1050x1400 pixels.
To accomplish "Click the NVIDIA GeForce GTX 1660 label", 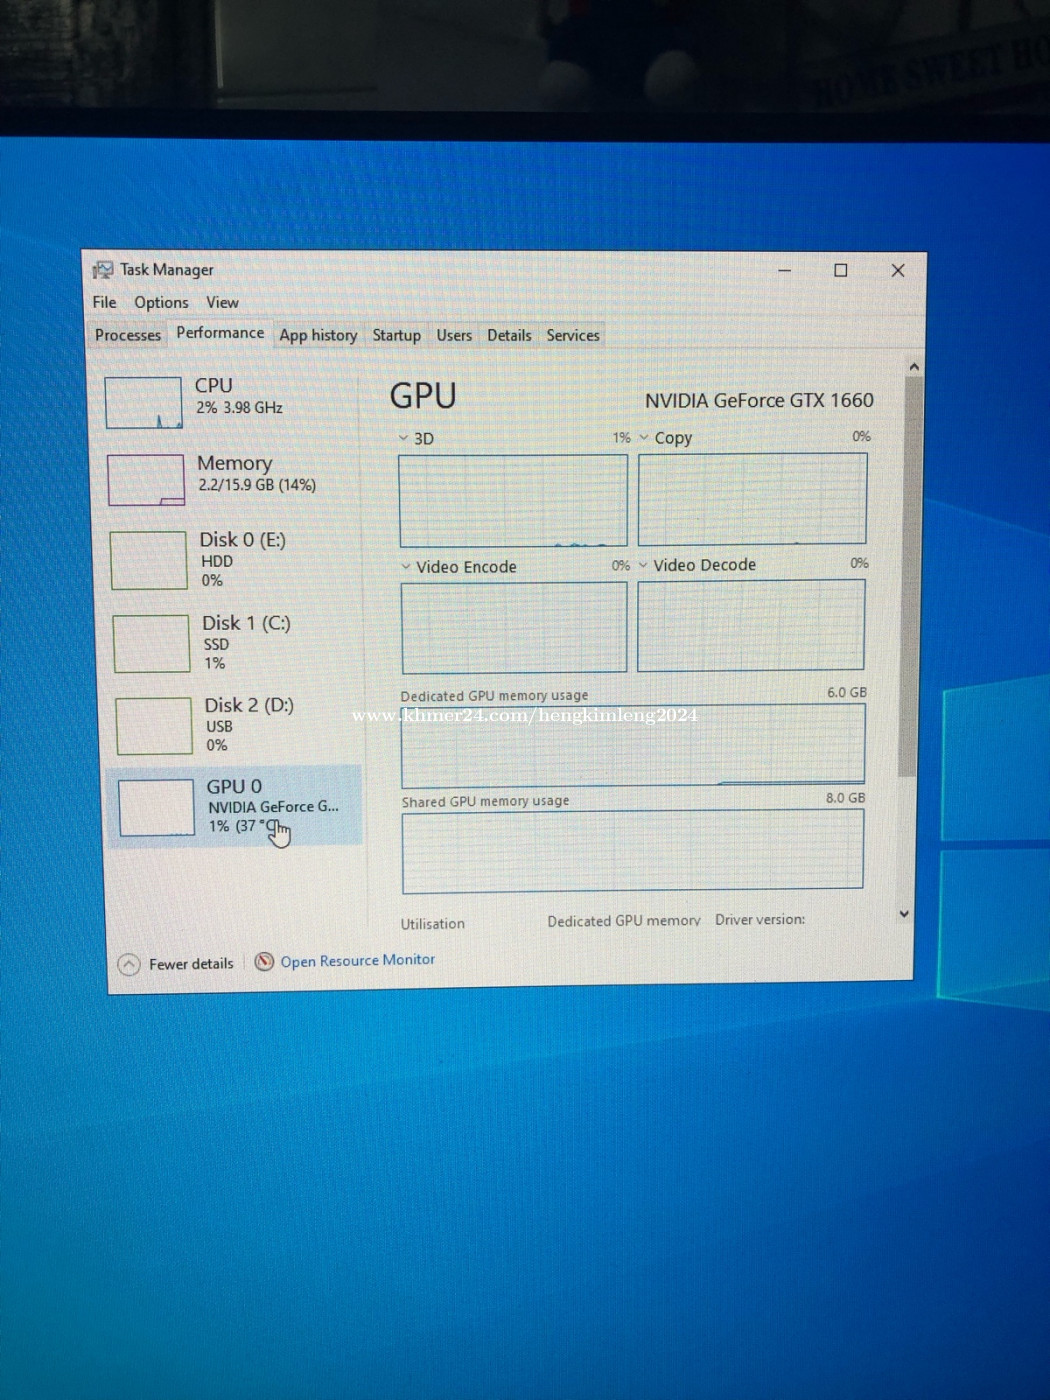I will coord(759,400).
